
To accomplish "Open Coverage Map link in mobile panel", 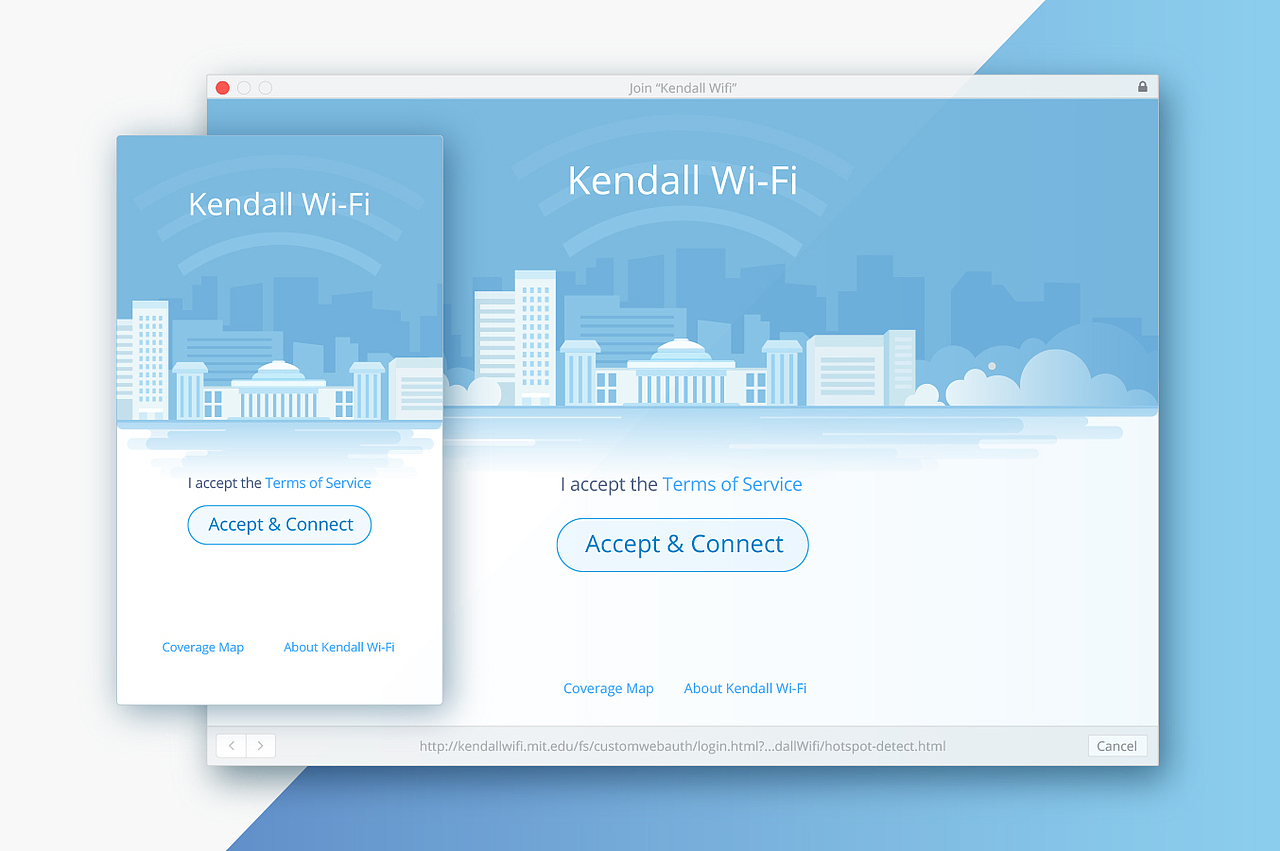I will [x=203, y=647].
